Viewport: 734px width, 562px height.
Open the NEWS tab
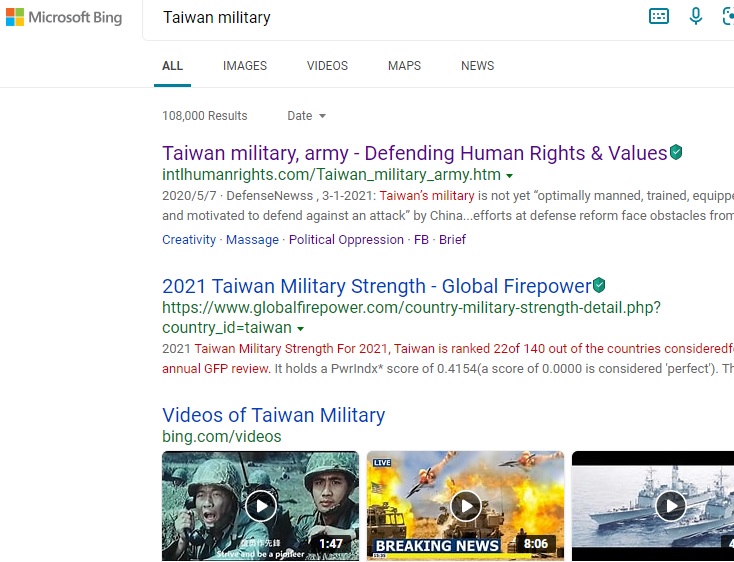[x=477, y=66]
